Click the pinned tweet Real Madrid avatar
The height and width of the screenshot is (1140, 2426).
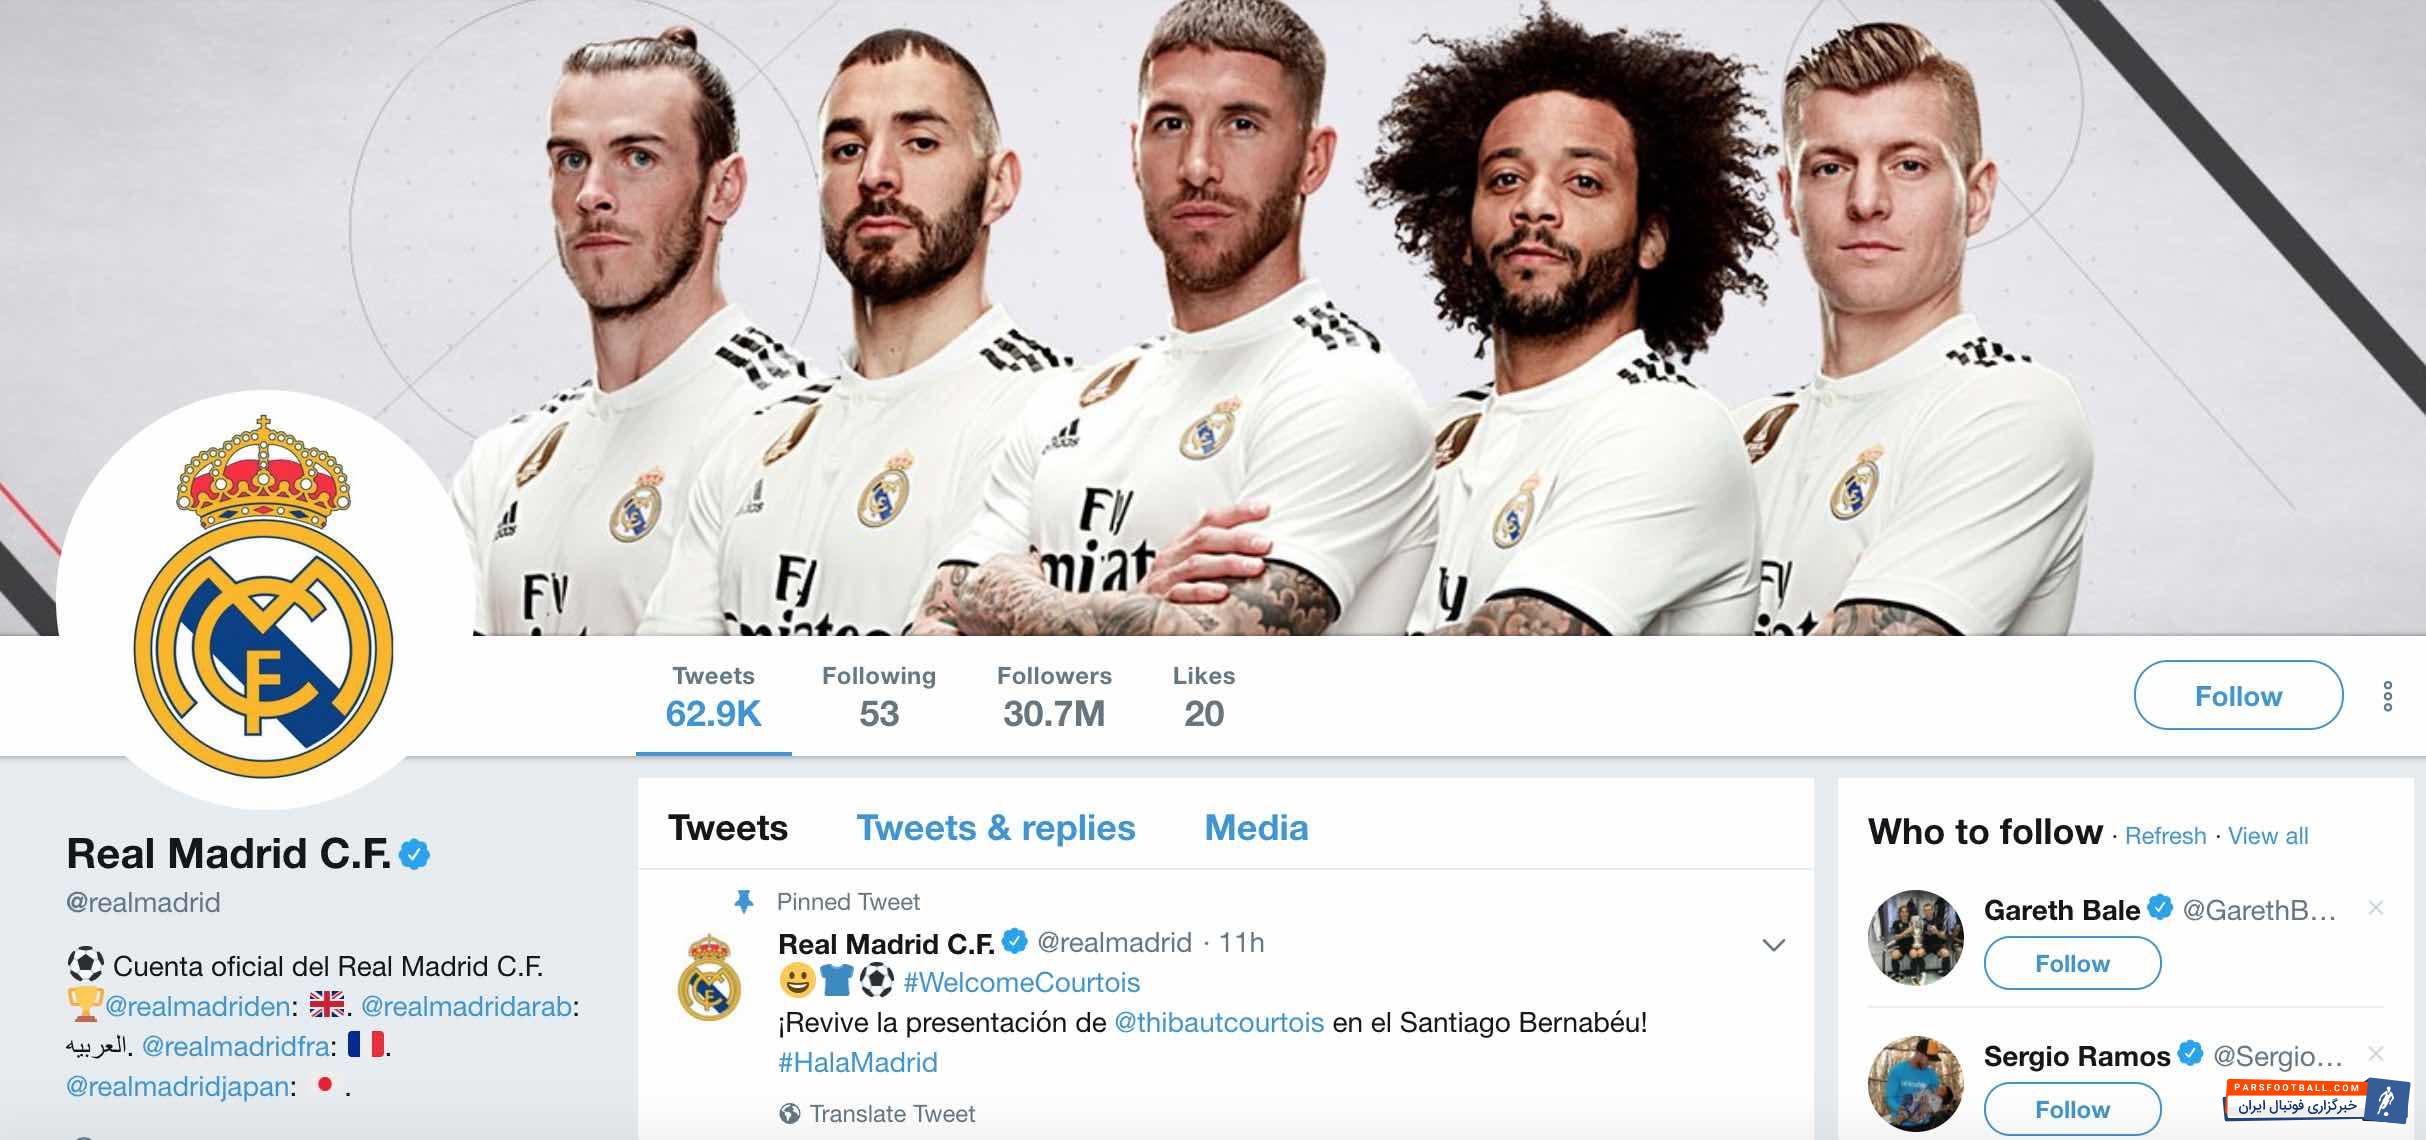709,977
